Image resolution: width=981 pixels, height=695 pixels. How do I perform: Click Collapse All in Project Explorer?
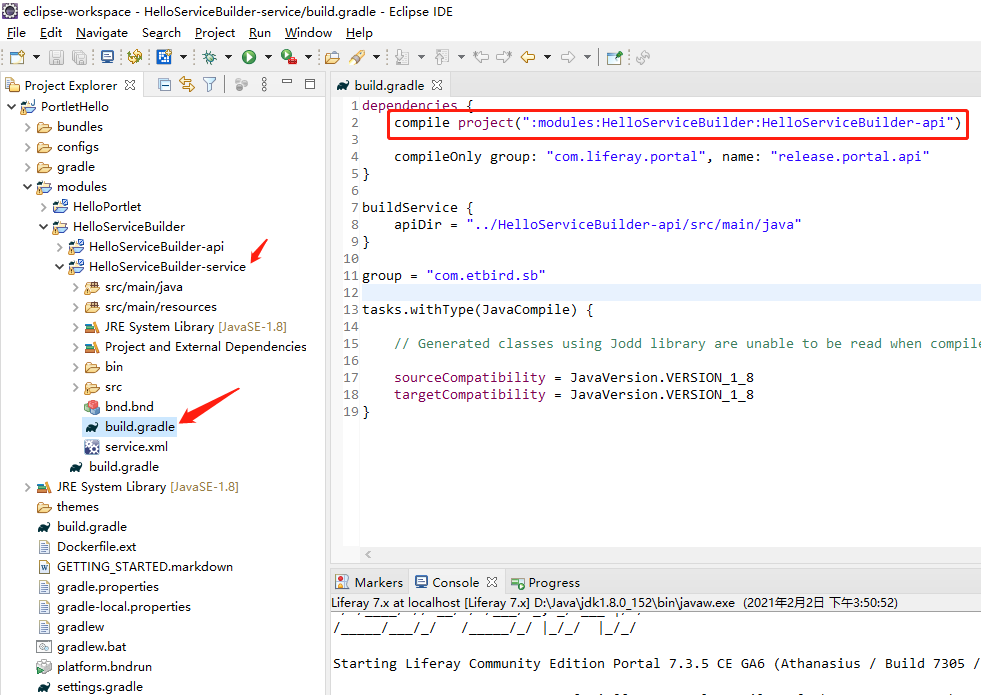(165, 84)
